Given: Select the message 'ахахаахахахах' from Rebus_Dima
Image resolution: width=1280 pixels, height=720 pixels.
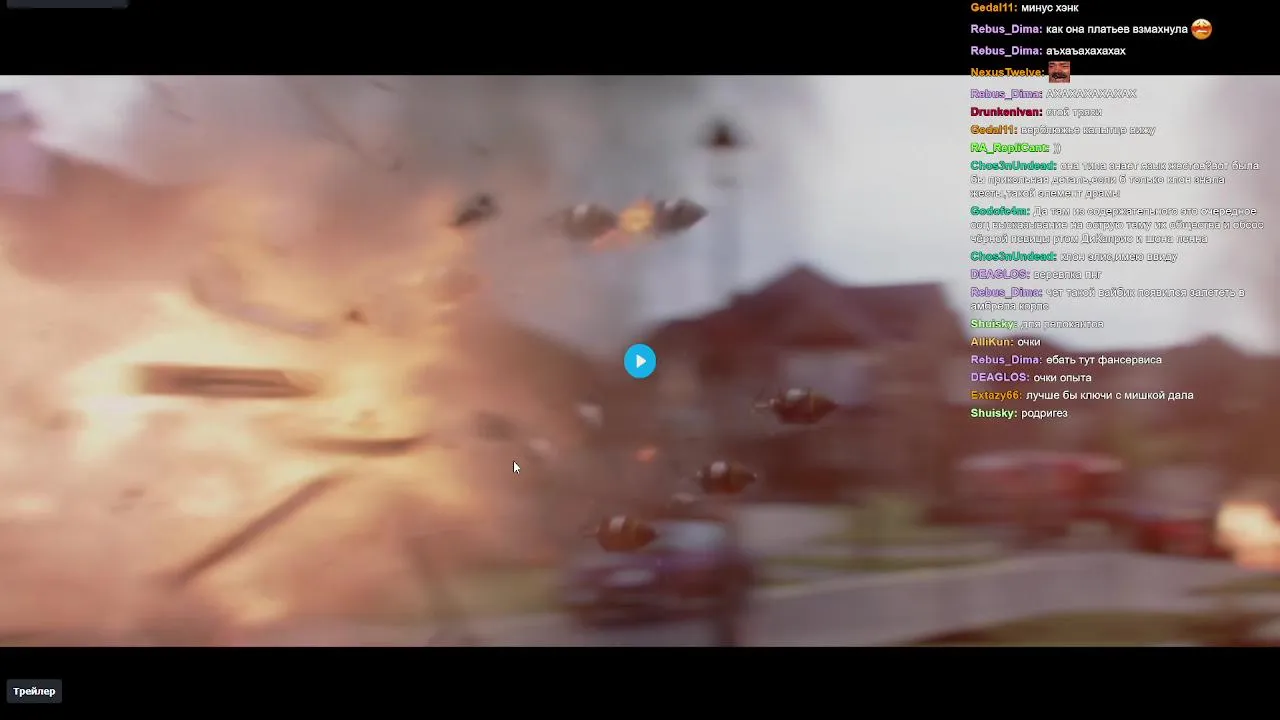Looking at the screenshot, I should pyautogui.click(x=1085, y=51).
